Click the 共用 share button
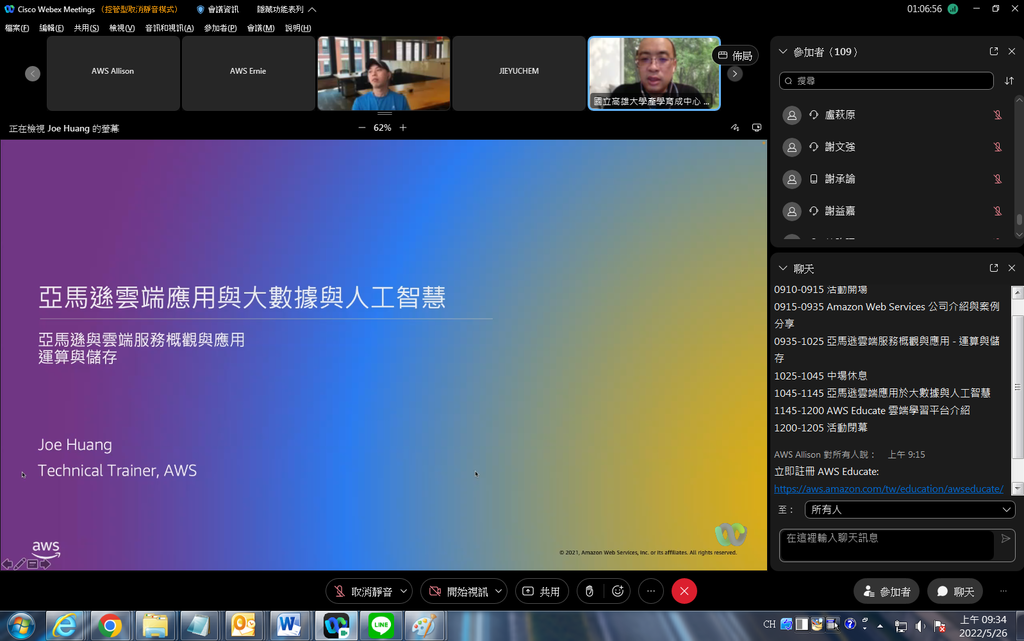The width and height of the screenshot is (1024, 641). (x=541, y=591)
